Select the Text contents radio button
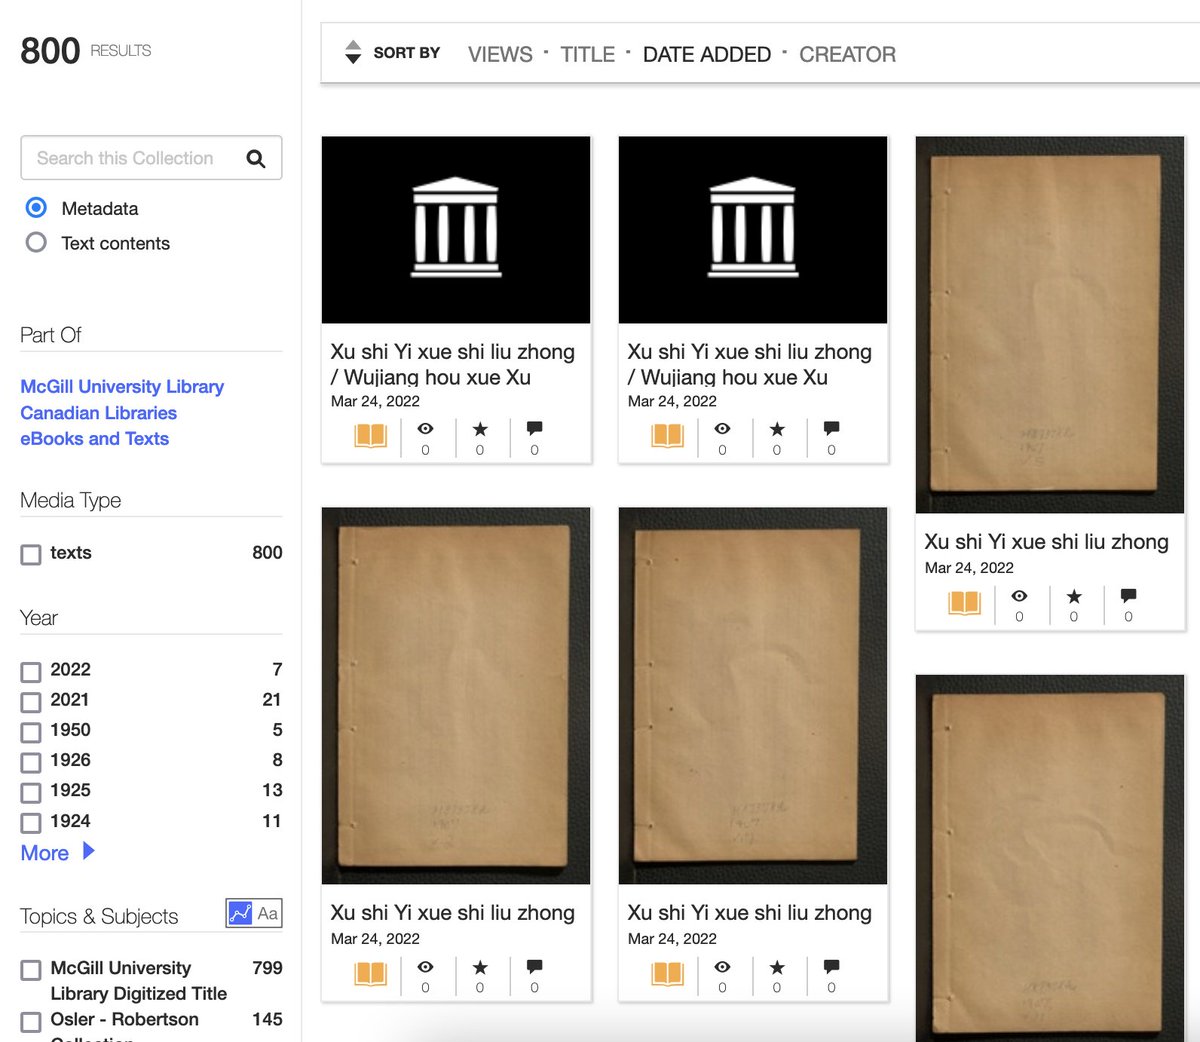The image size is (1200, 1042). [36, 242]
